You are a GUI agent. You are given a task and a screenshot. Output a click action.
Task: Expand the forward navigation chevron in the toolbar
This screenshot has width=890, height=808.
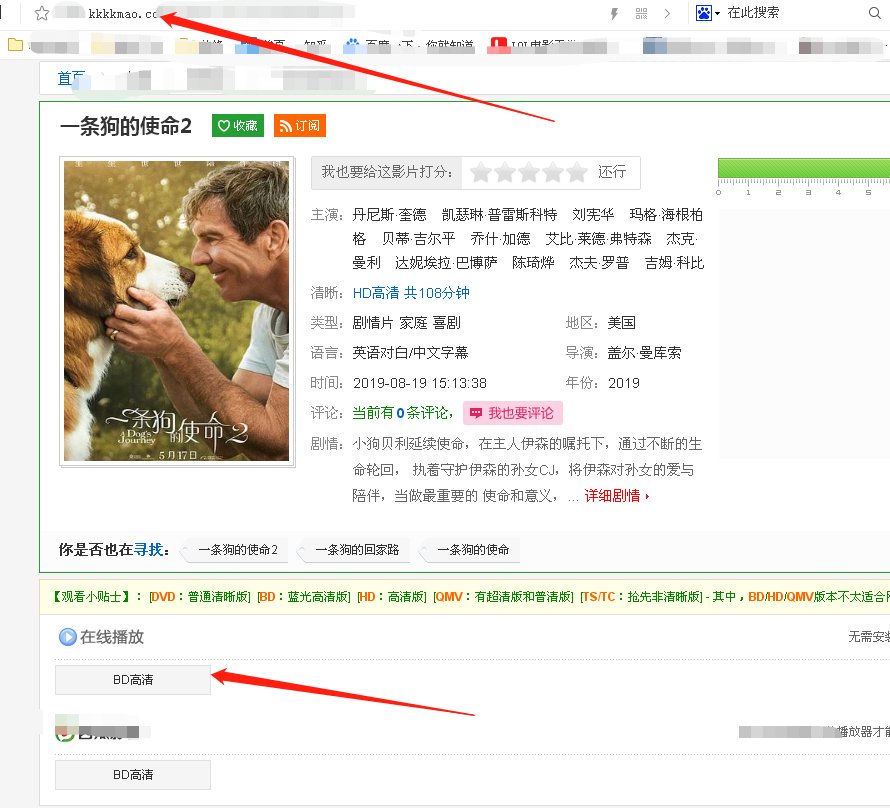[668, 13]
